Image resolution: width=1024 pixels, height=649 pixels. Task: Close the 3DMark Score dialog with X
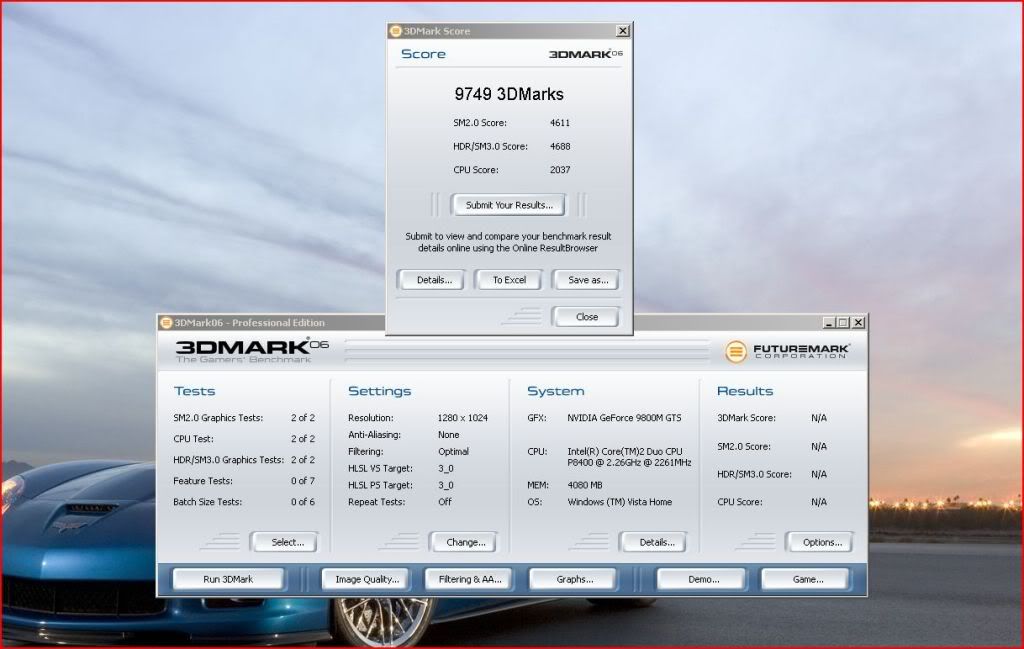[x=623, y=31]
